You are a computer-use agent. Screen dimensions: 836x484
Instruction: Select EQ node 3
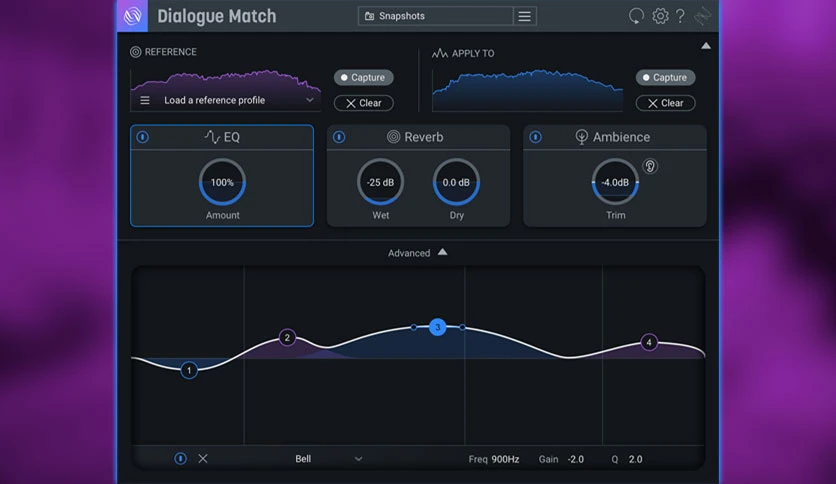438,327
